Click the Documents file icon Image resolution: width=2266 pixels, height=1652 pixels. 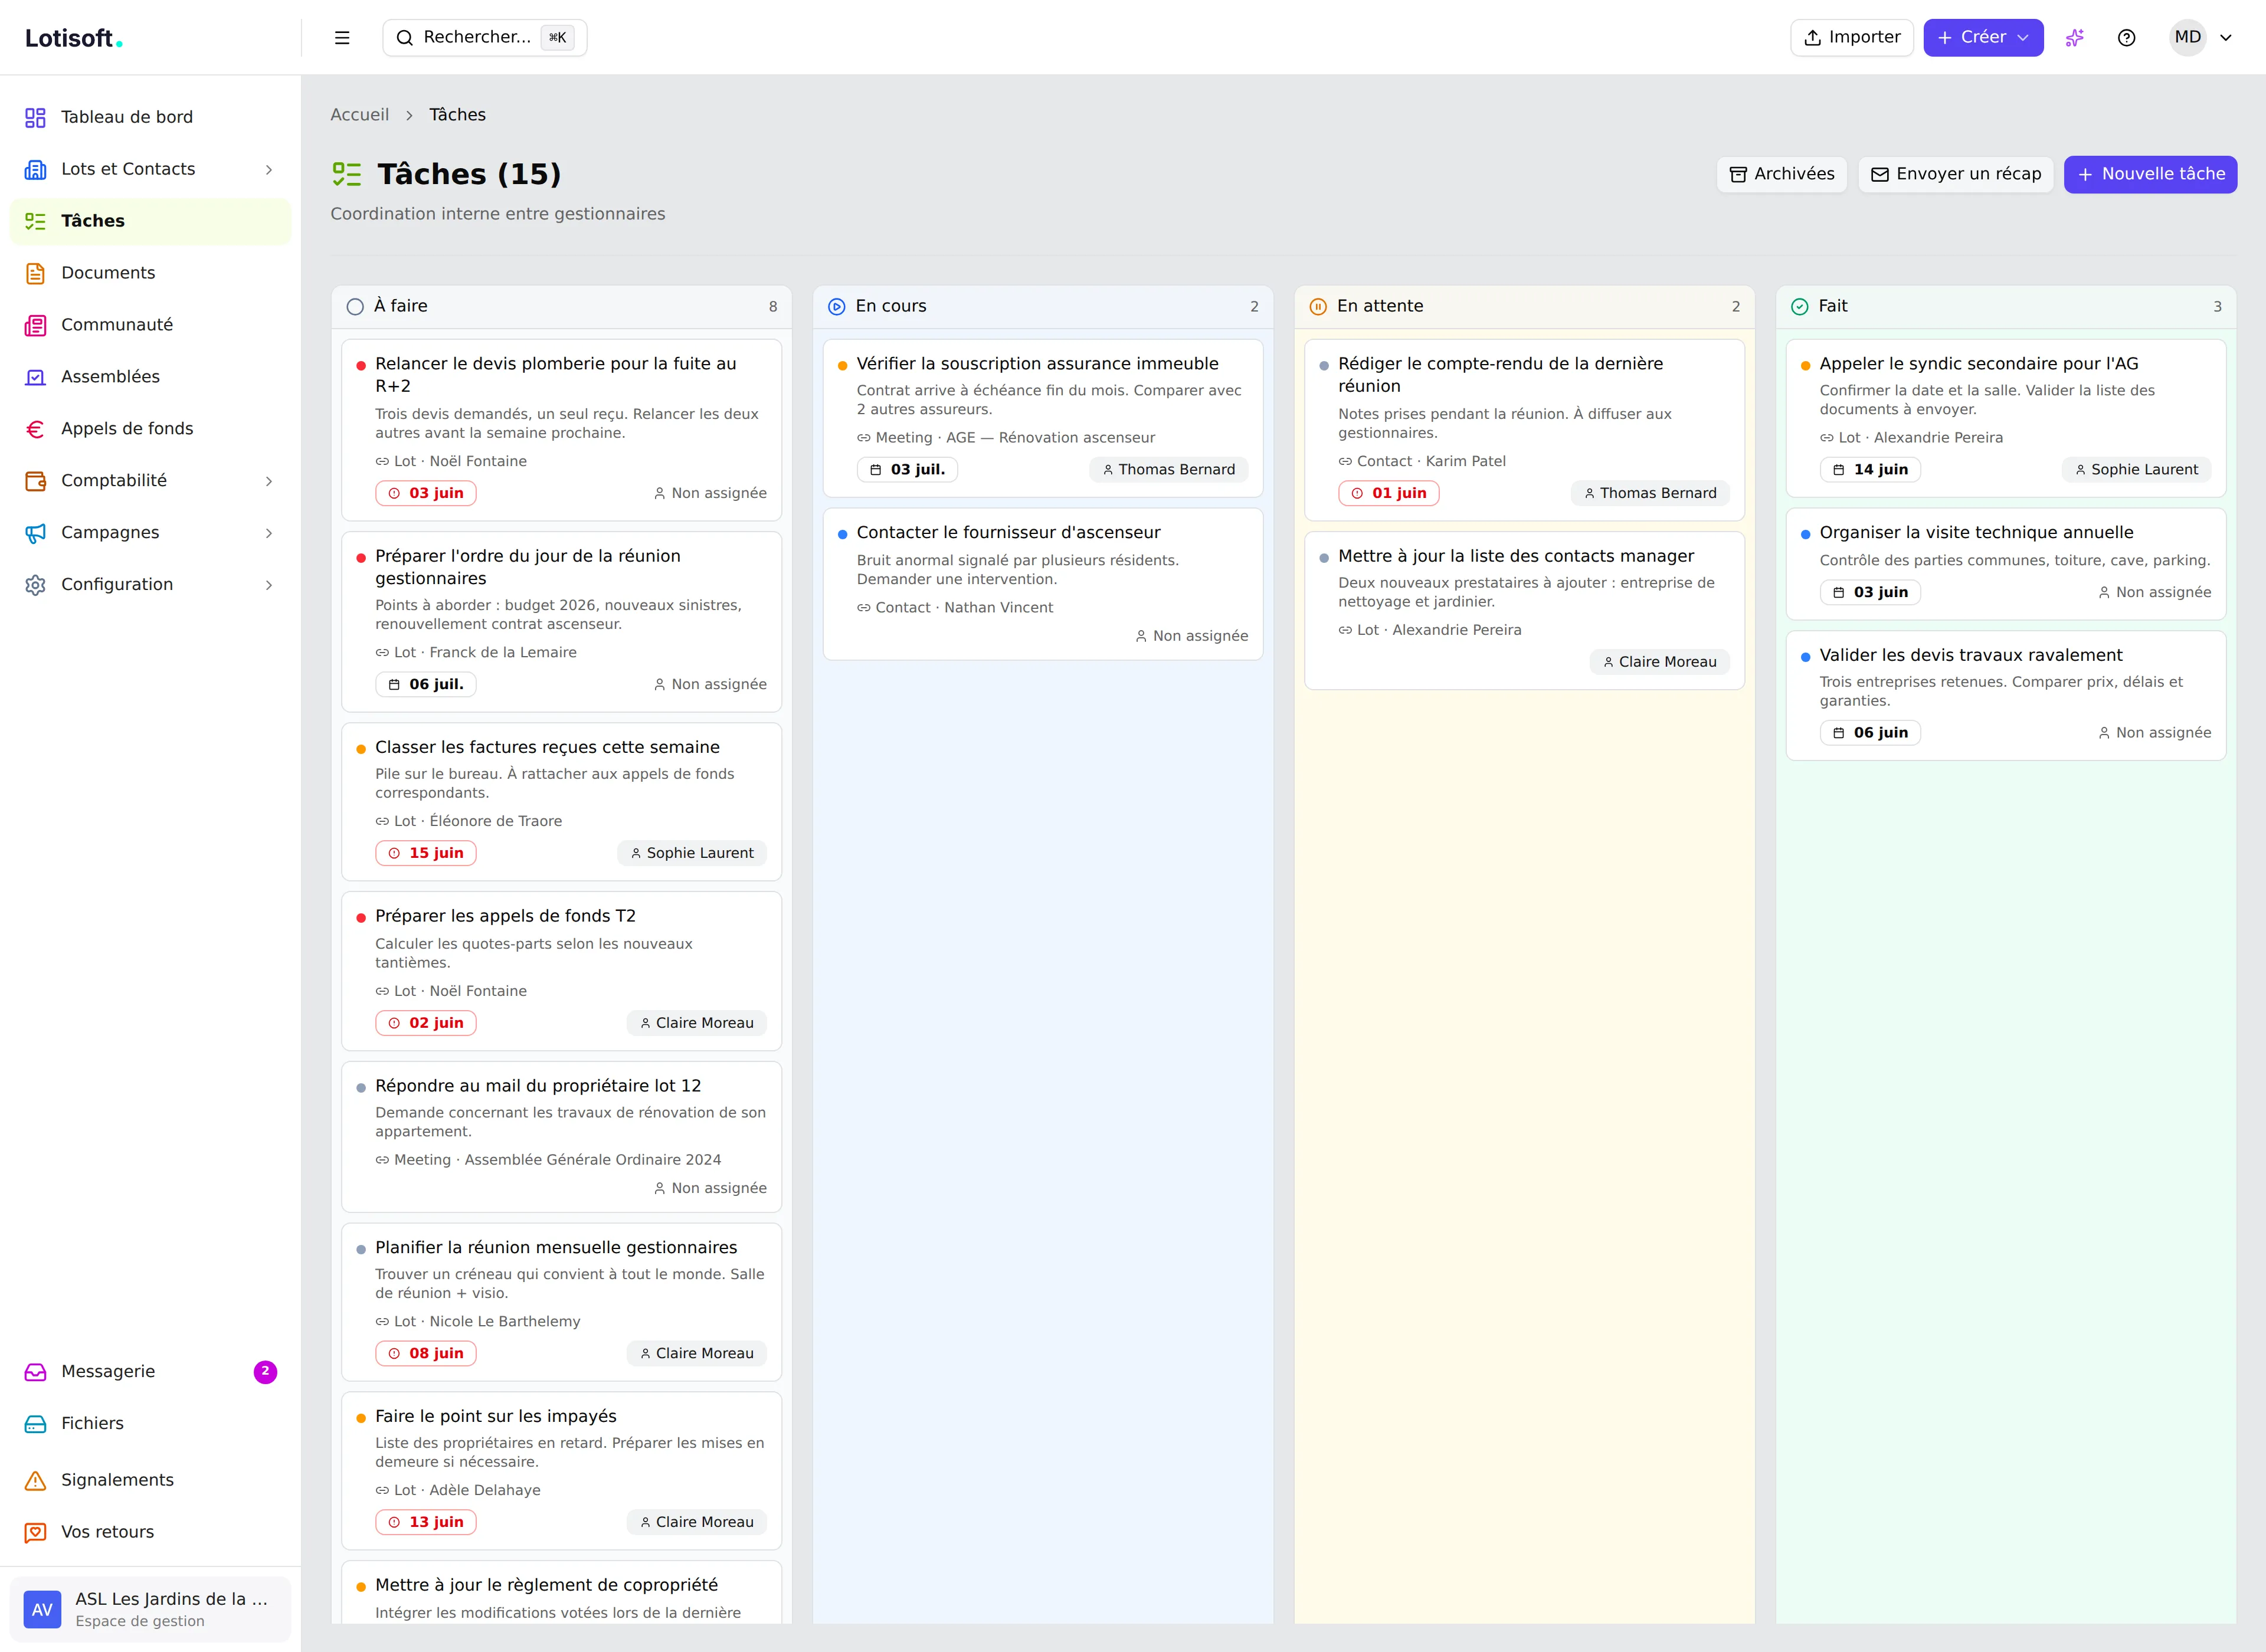(x=35, y=273)
